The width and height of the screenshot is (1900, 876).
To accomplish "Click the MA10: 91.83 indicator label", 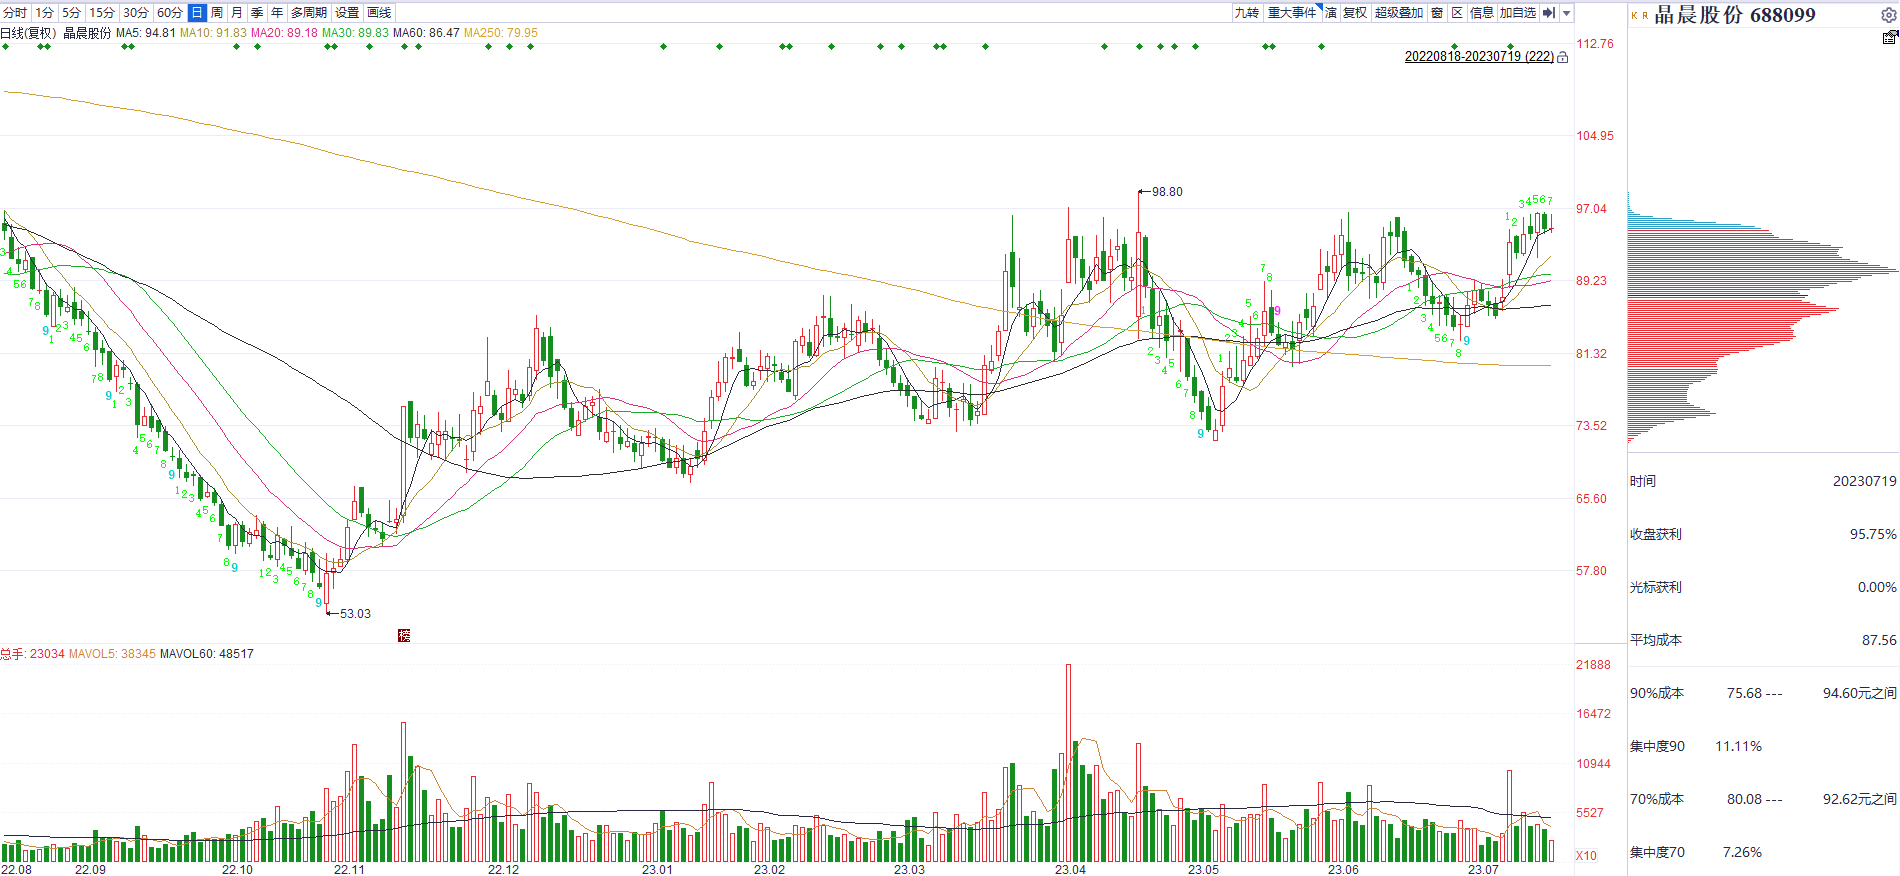I will 213,33.
